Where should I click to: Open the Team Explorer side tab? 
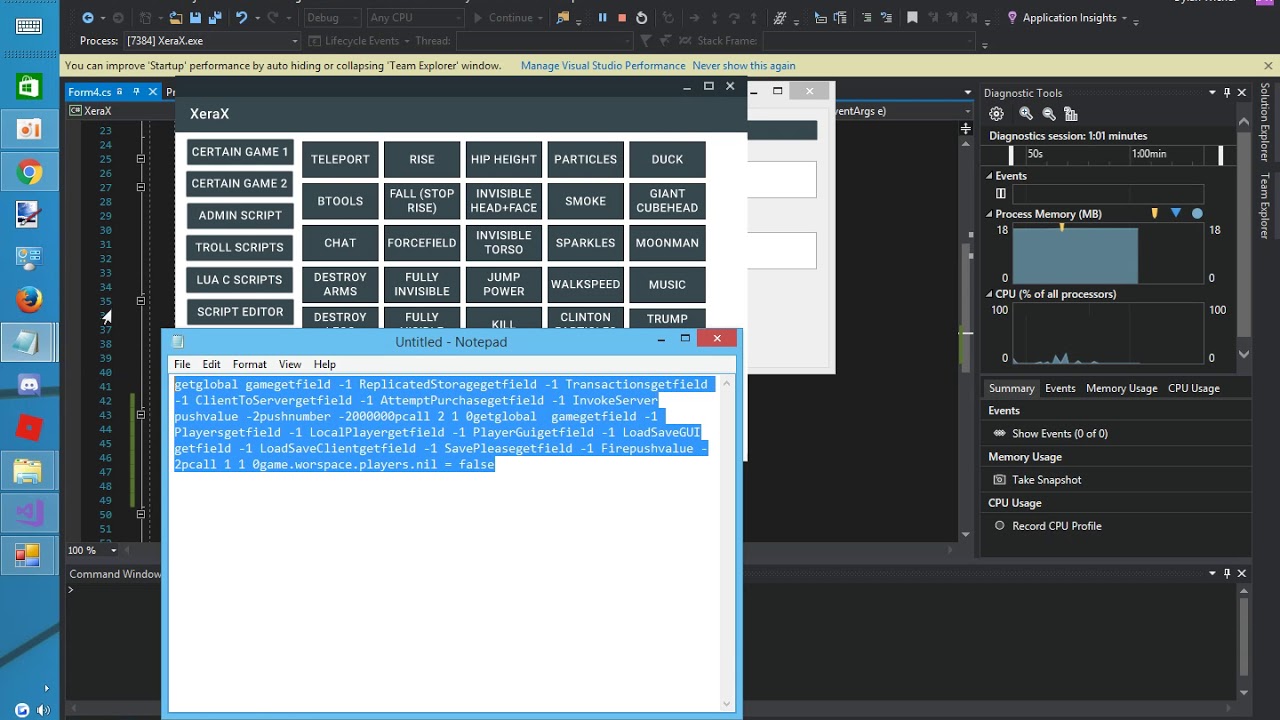click(x=1265, y=206)
